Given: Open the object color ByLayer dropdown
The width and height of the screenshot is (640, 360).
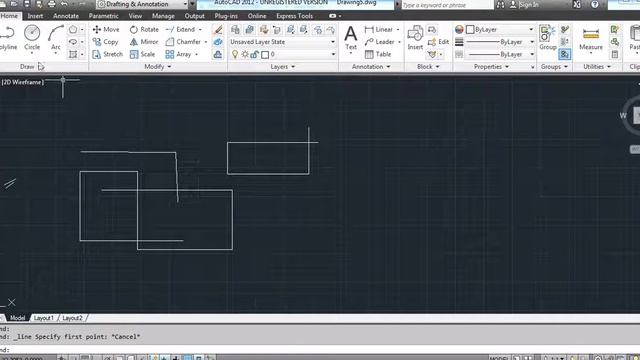Looking at the screenshot, I should (500, 29).
